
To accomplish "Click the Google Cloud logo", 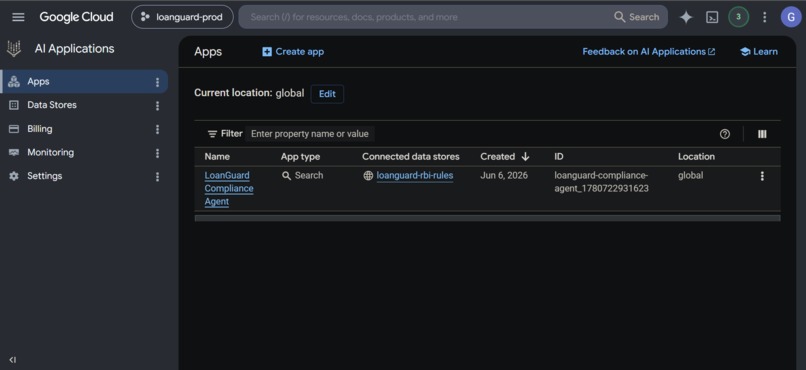I will pyautogui.click(x=76, y=17).
